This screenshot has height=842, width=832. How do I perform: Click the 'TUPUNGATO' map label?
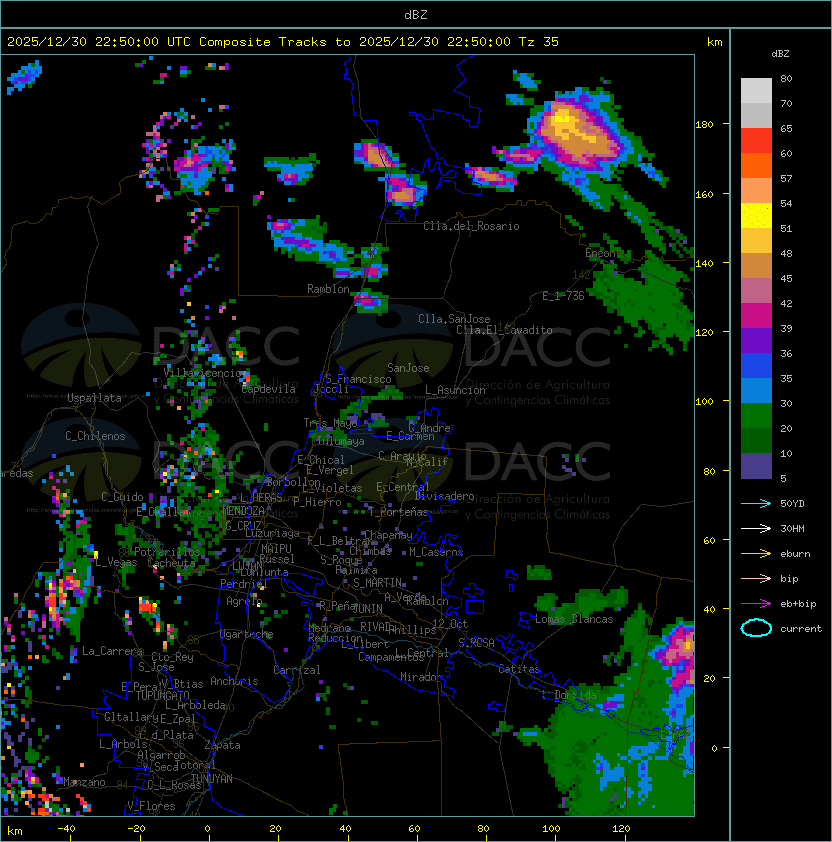162,695
